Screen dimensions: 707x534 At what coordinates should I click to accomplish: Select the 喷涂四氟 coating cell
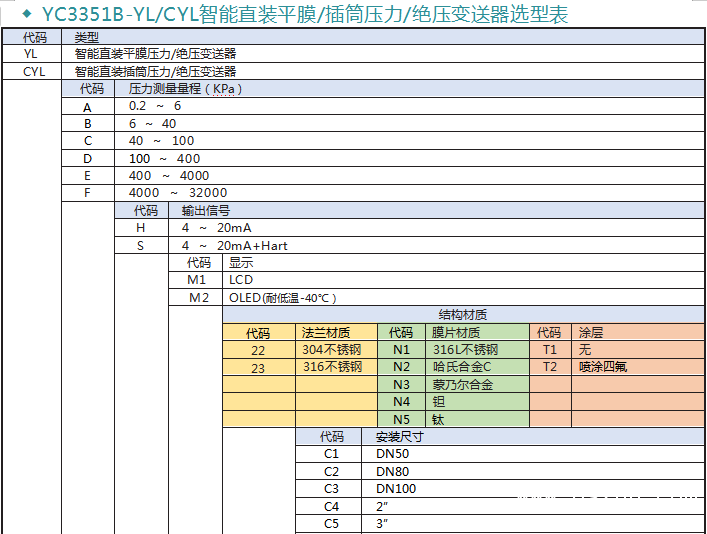[602, 367]
